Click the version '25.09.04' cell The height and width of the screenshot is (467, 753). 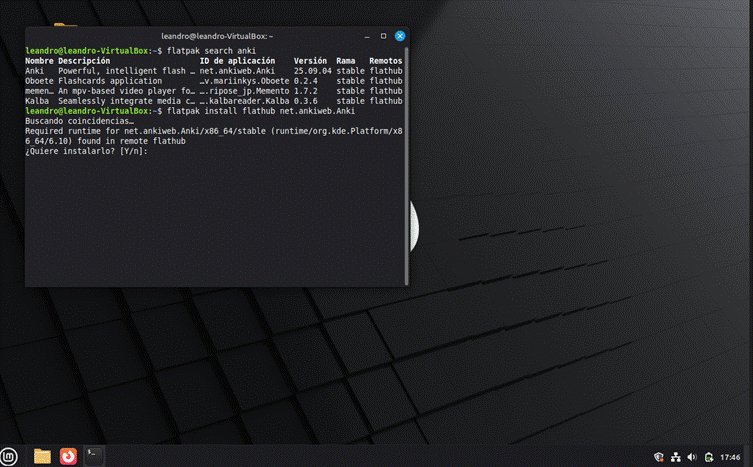pyautogui.click(x=313, y=71)
